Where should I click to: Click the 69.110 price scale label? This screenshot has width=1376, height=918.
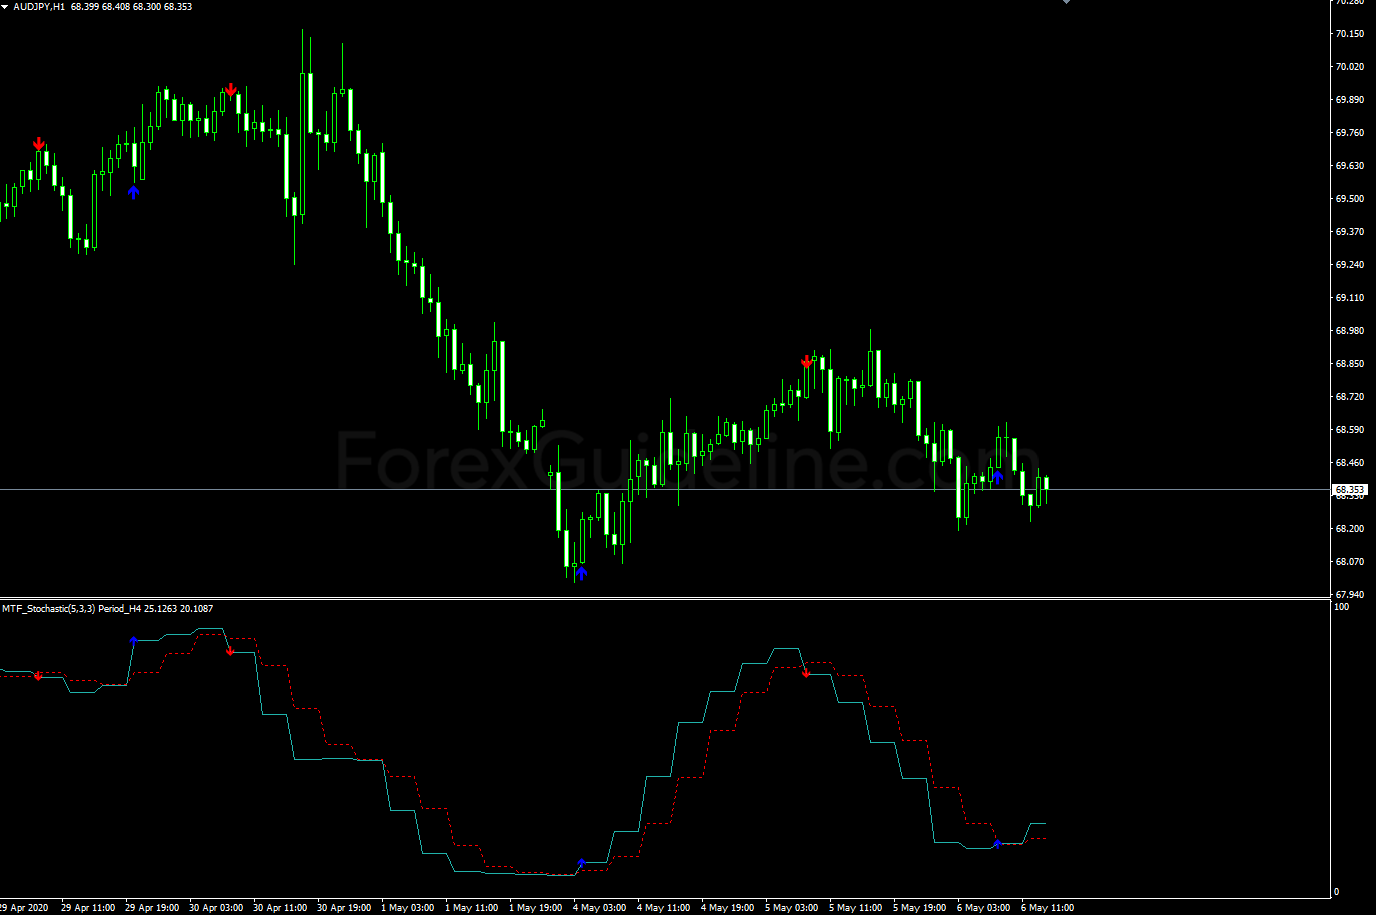click(1349, 298)
